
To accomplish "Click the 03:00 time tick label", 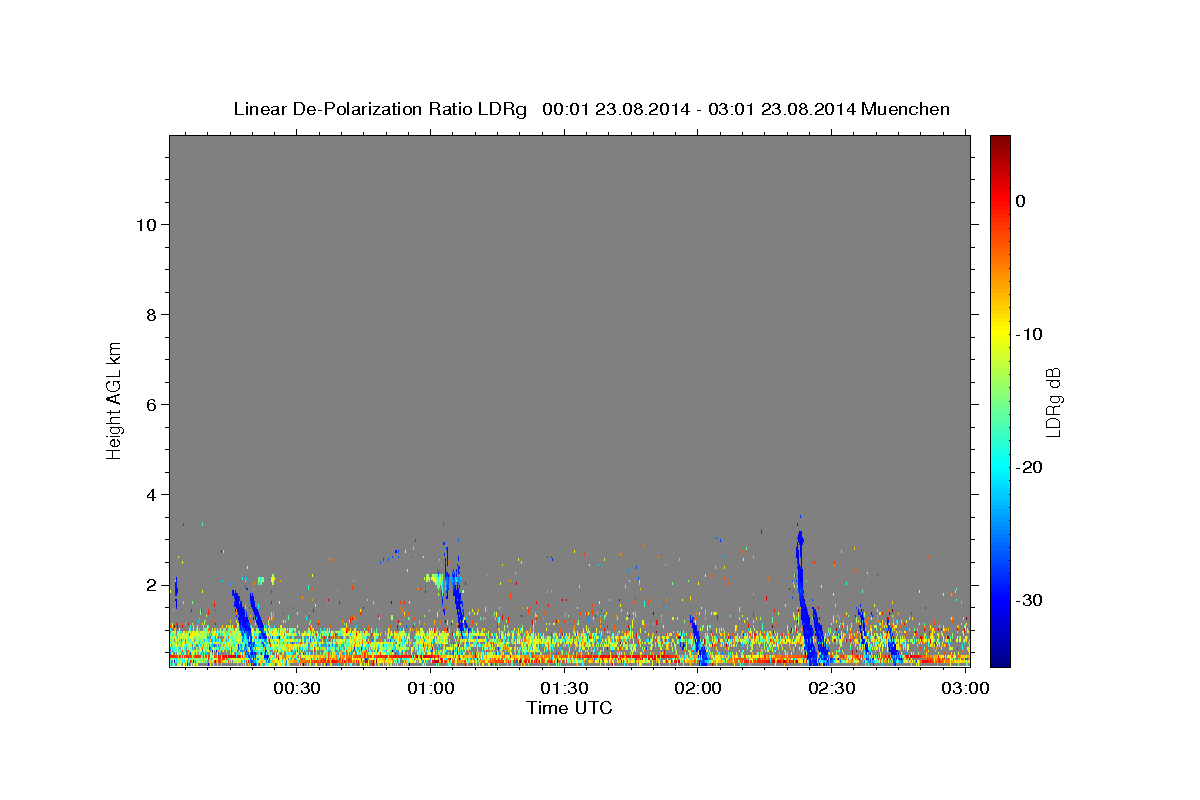I will [966, 688].
